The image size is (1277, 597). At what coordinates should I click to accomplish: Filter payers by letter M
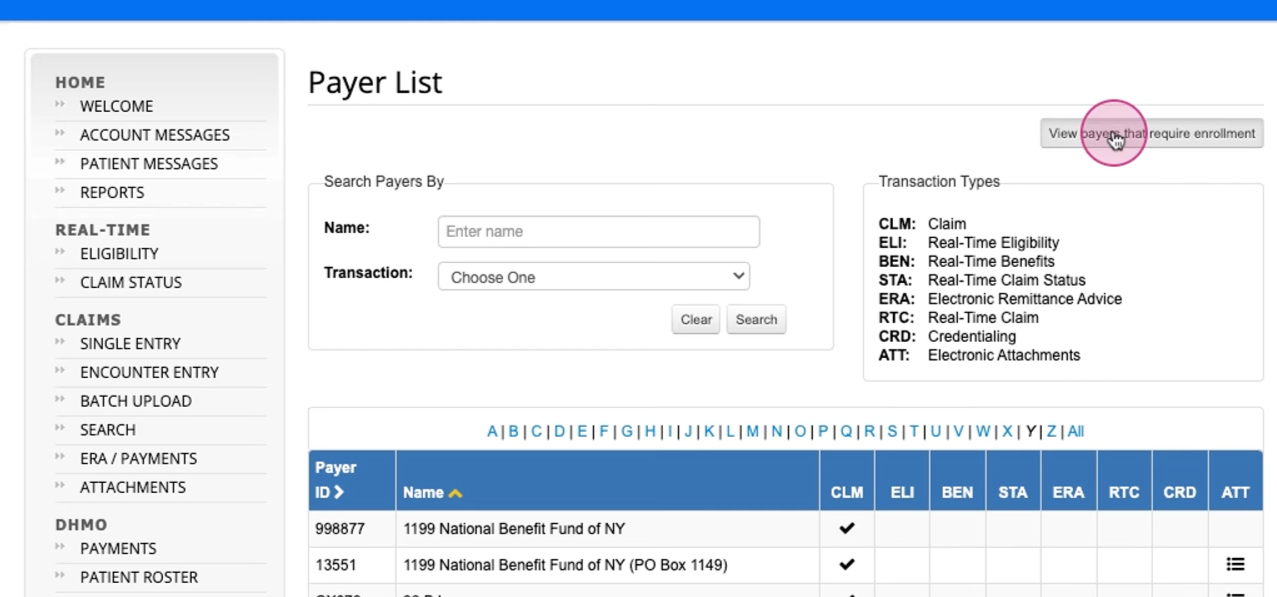[752, 432]
